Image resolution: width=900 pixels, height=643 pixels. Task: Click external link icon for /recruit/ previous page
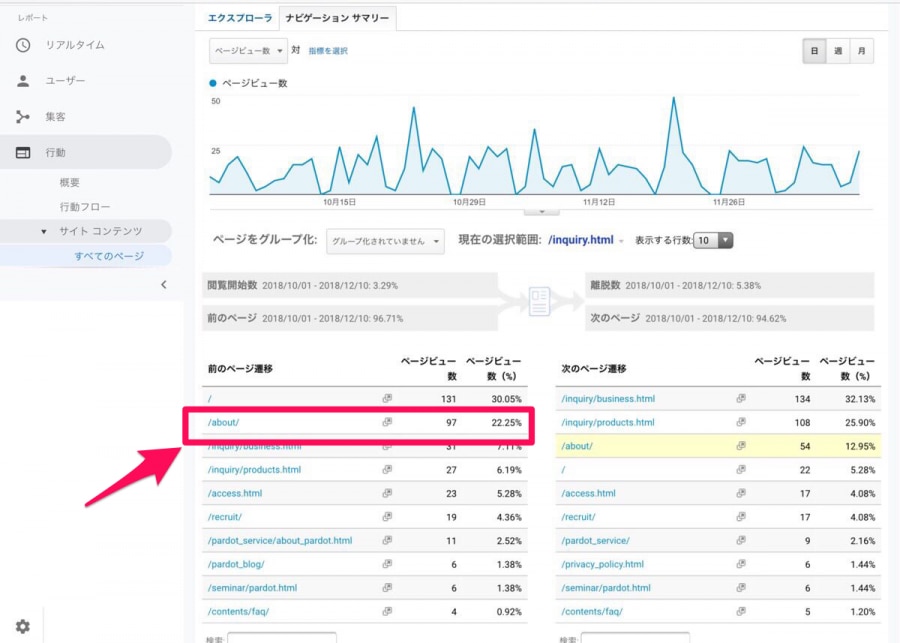point(387,516)
